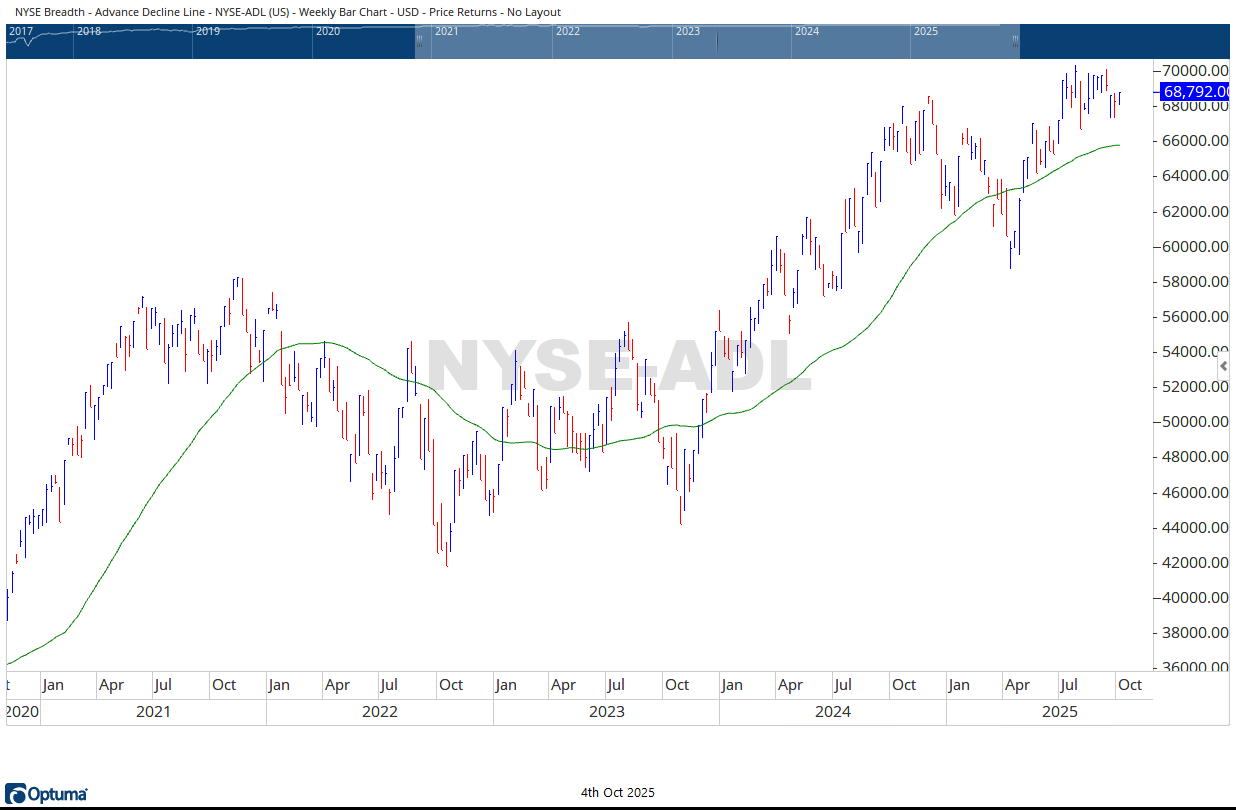The width and height of the screenshot is (1236, 810).
Task: Select the 2021 section of the top year navigator
Action: tap(490, 41)
